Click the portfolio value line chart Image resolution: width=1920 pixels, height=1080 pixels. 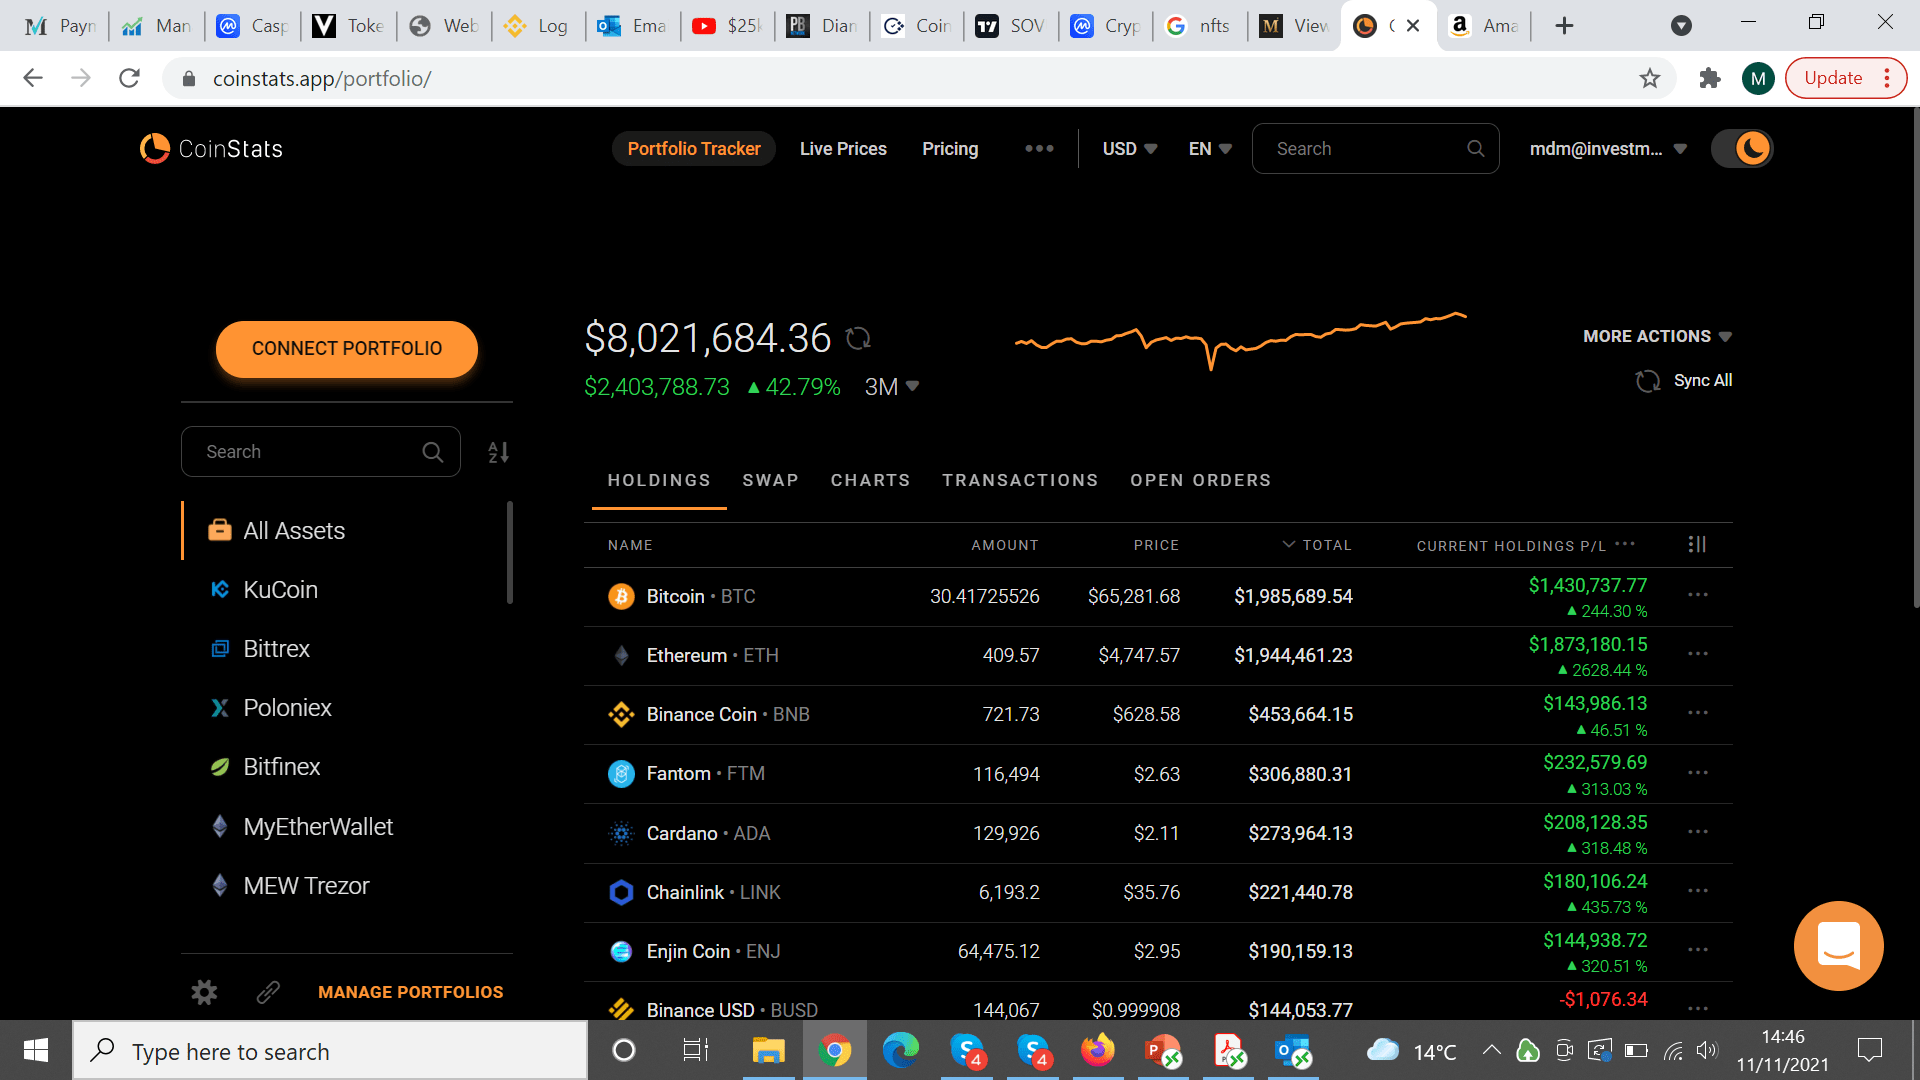(x=1241, y=340)
